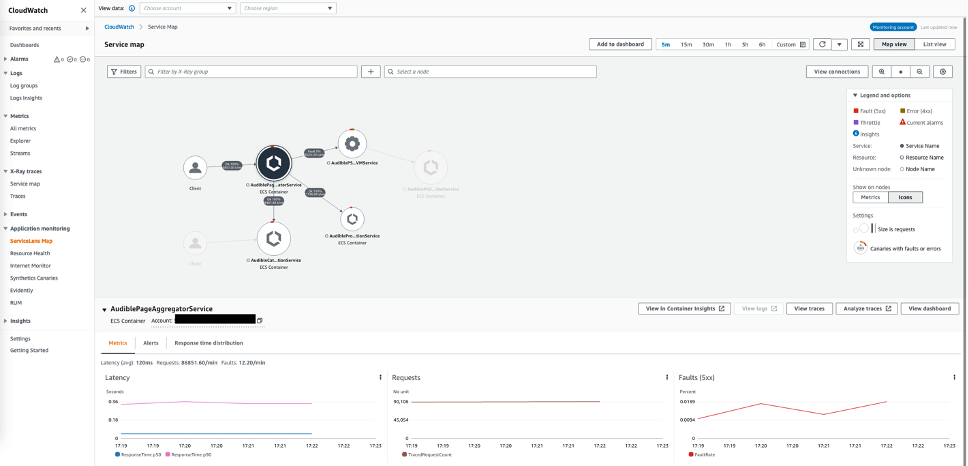The width and height of the screenshot is (968, 466).
Task: Select the 1h time range
Action: pyautogui.click(x=728, y=44)
